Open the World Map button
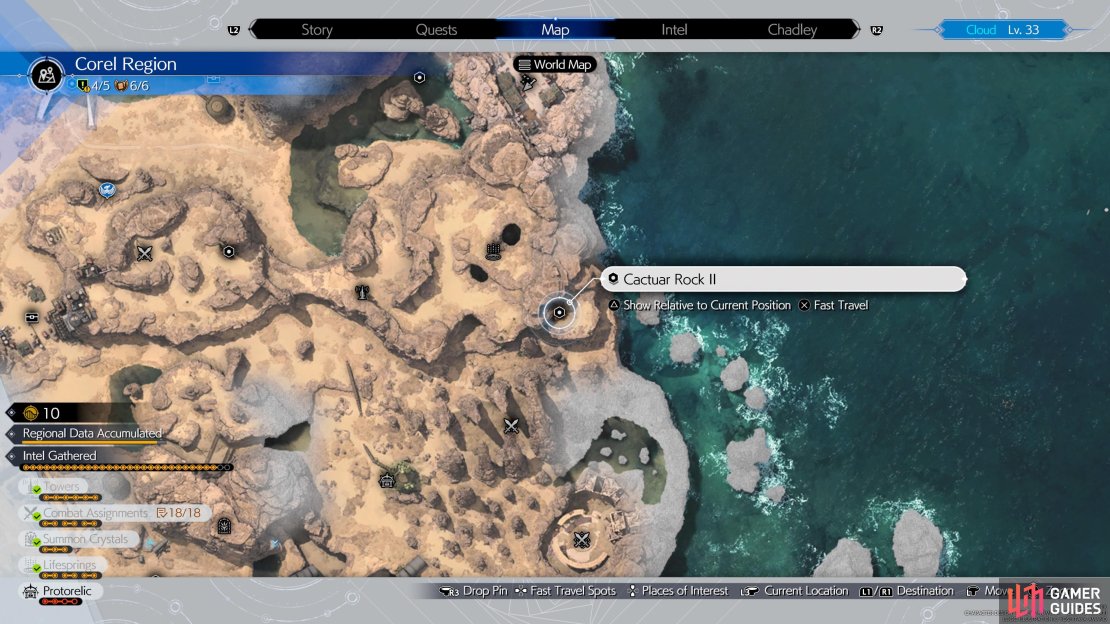 555,64
